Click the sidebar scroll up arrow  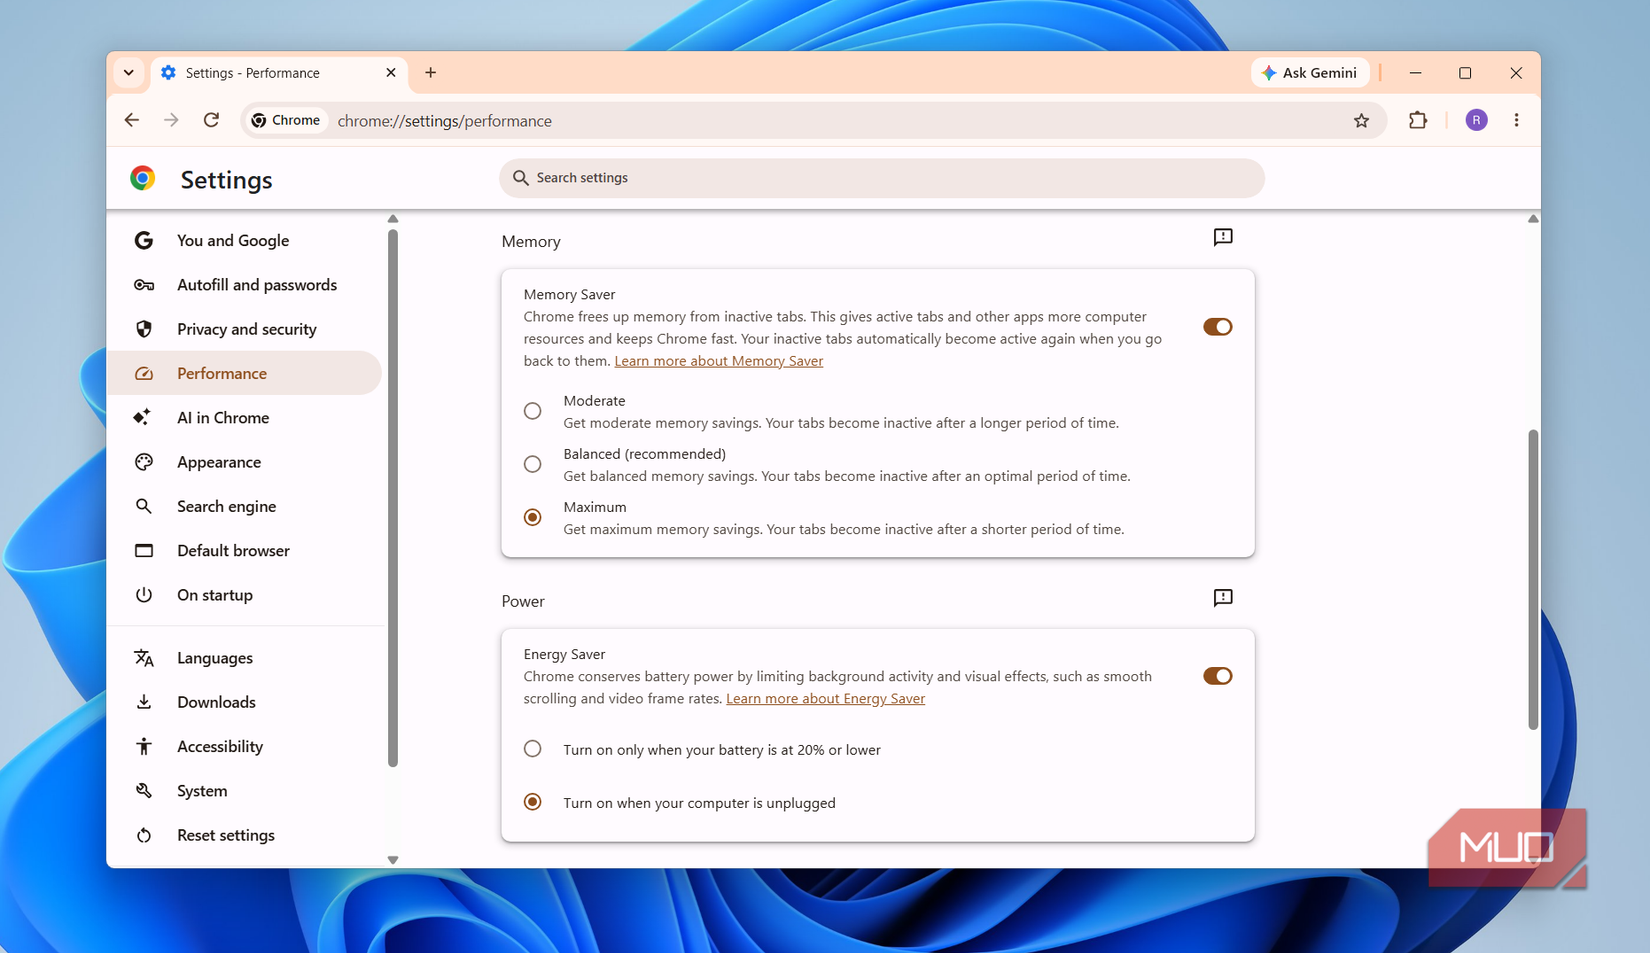pos(393,219)
